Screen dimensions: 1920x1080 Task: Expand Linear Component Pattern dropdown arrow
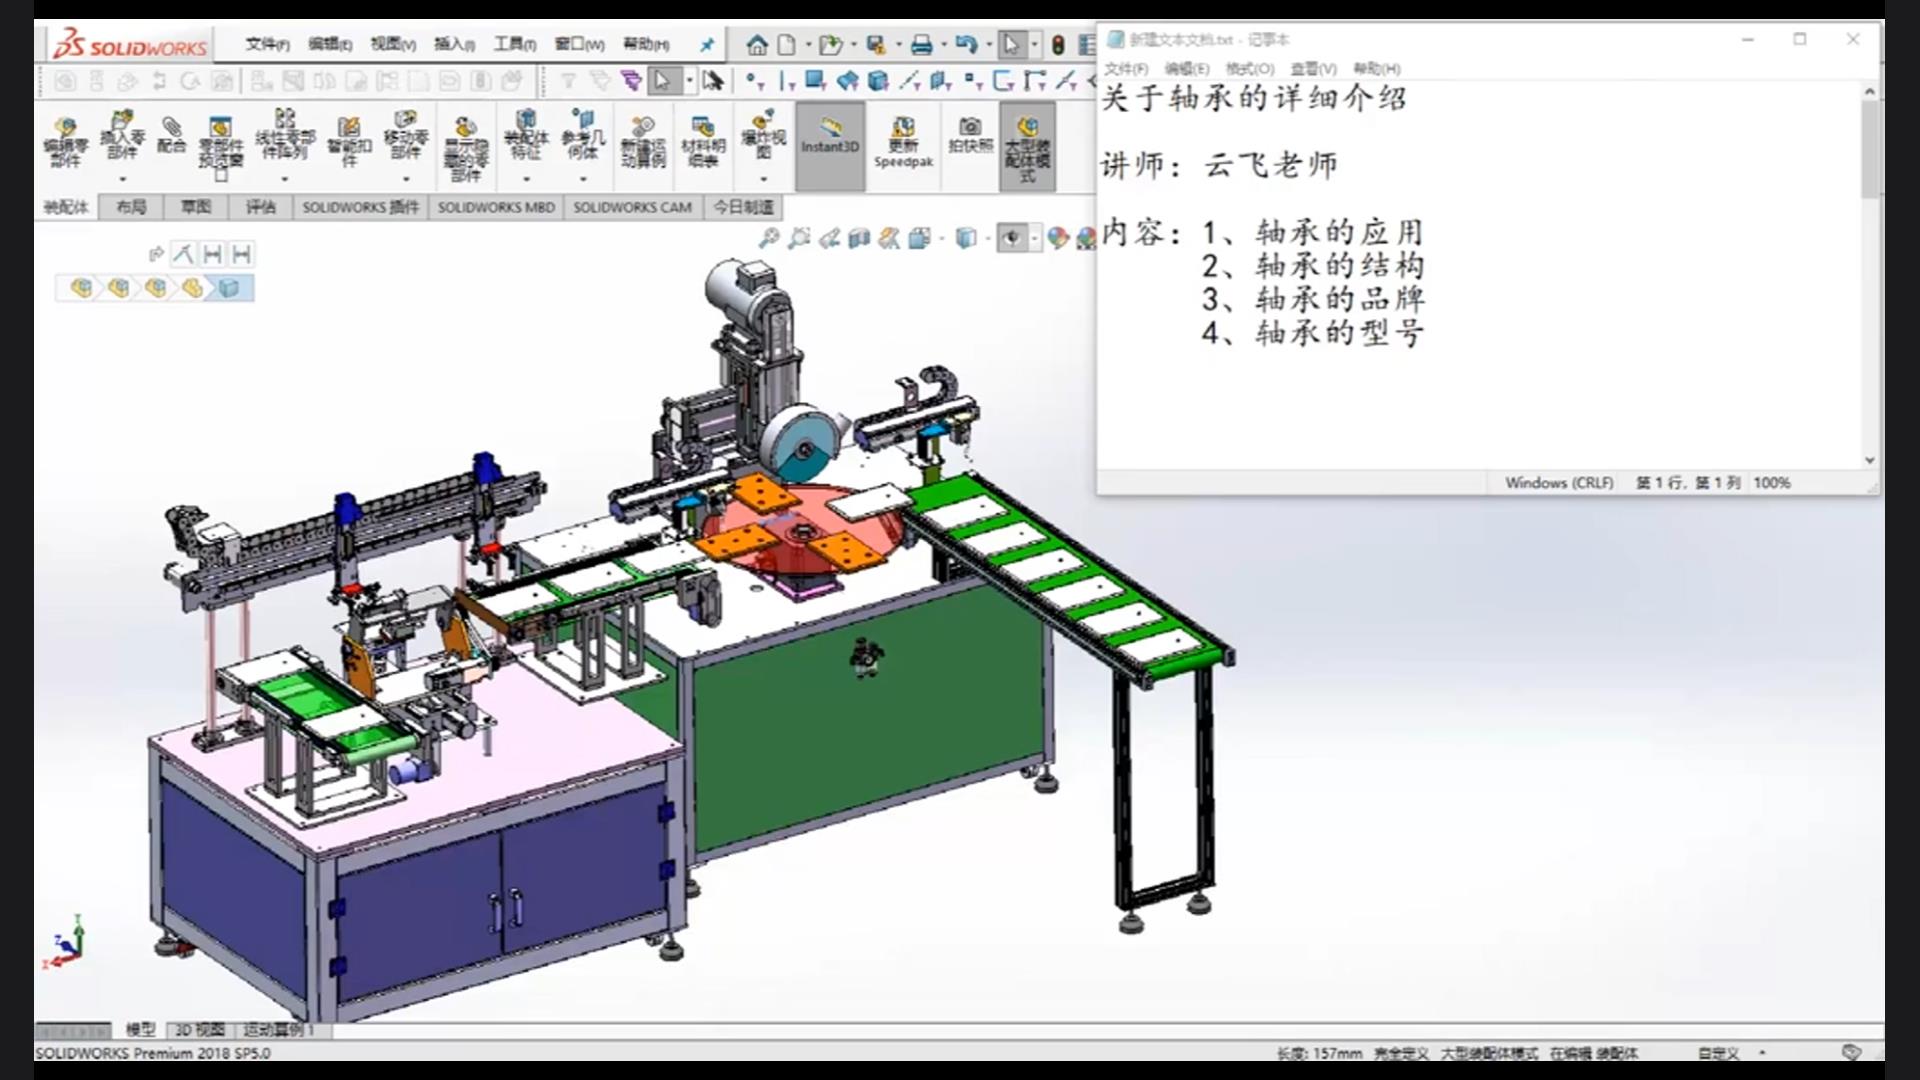tap(285, 179)
